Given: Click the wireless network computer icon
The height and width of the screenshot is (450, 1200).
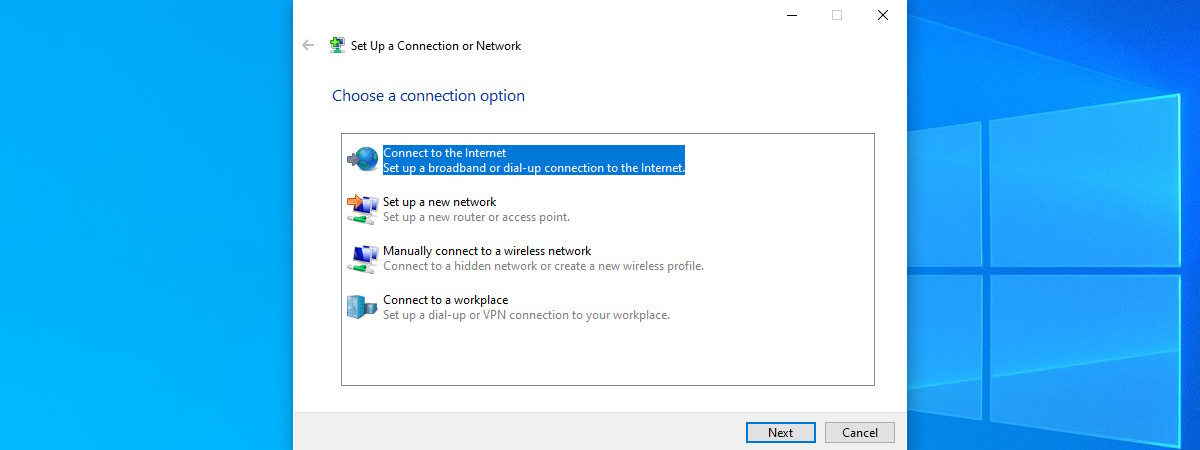Looking at the screenshot, I should point(362,258).
